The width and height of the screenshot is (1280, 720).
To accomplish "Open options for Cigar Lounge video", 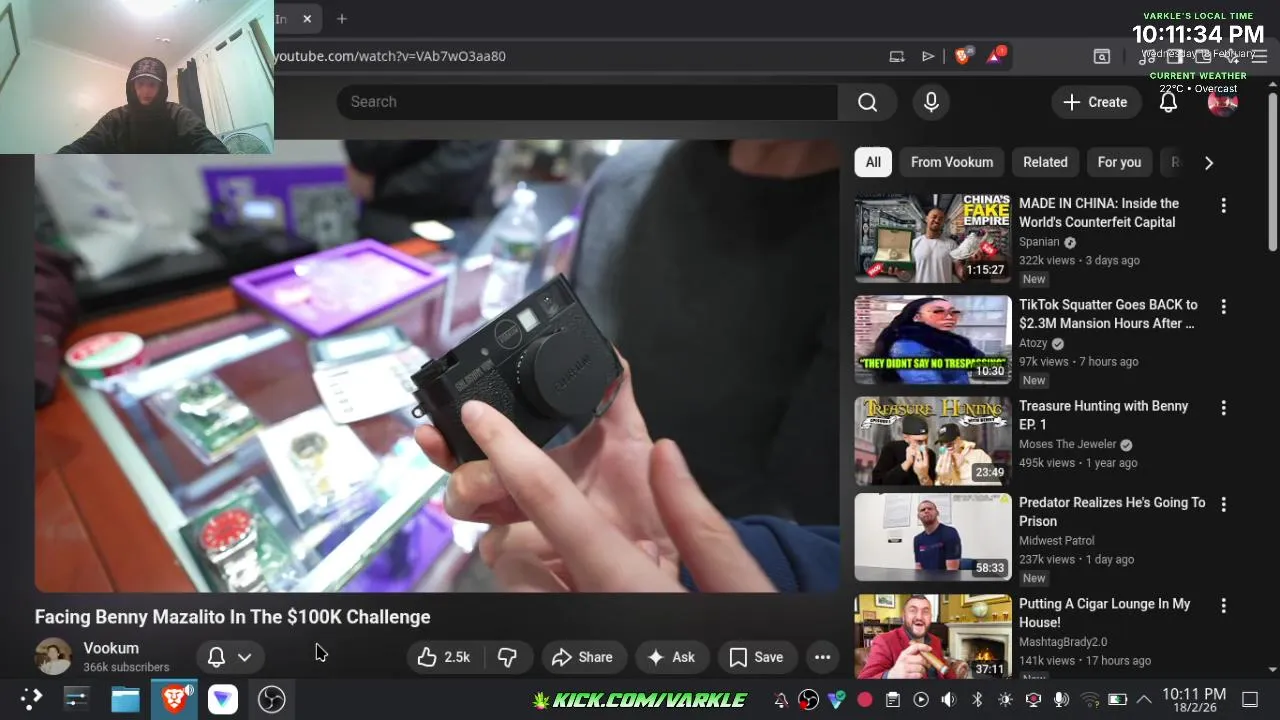I will (x=1223, y=605).
